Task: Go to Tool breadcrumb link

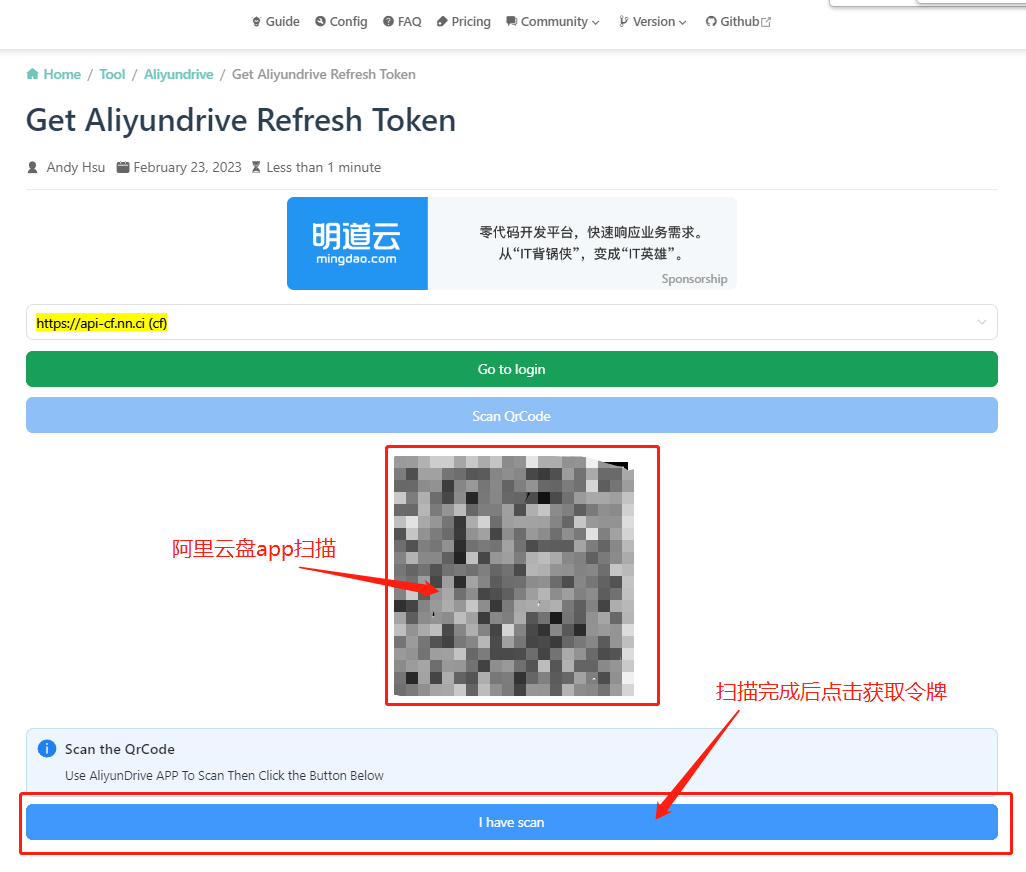Action: click(x=112, y=75)
